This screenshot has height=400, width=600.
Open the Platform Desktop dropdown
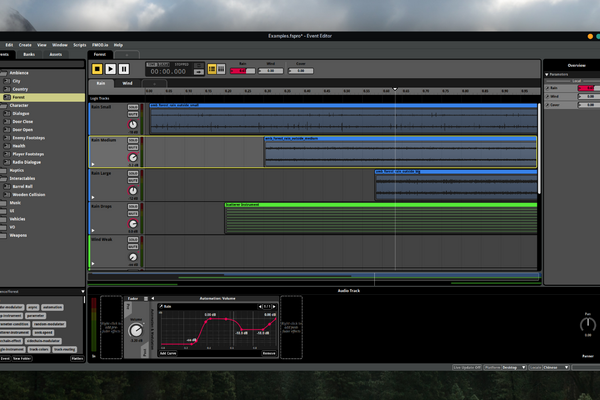coord(505,367)
